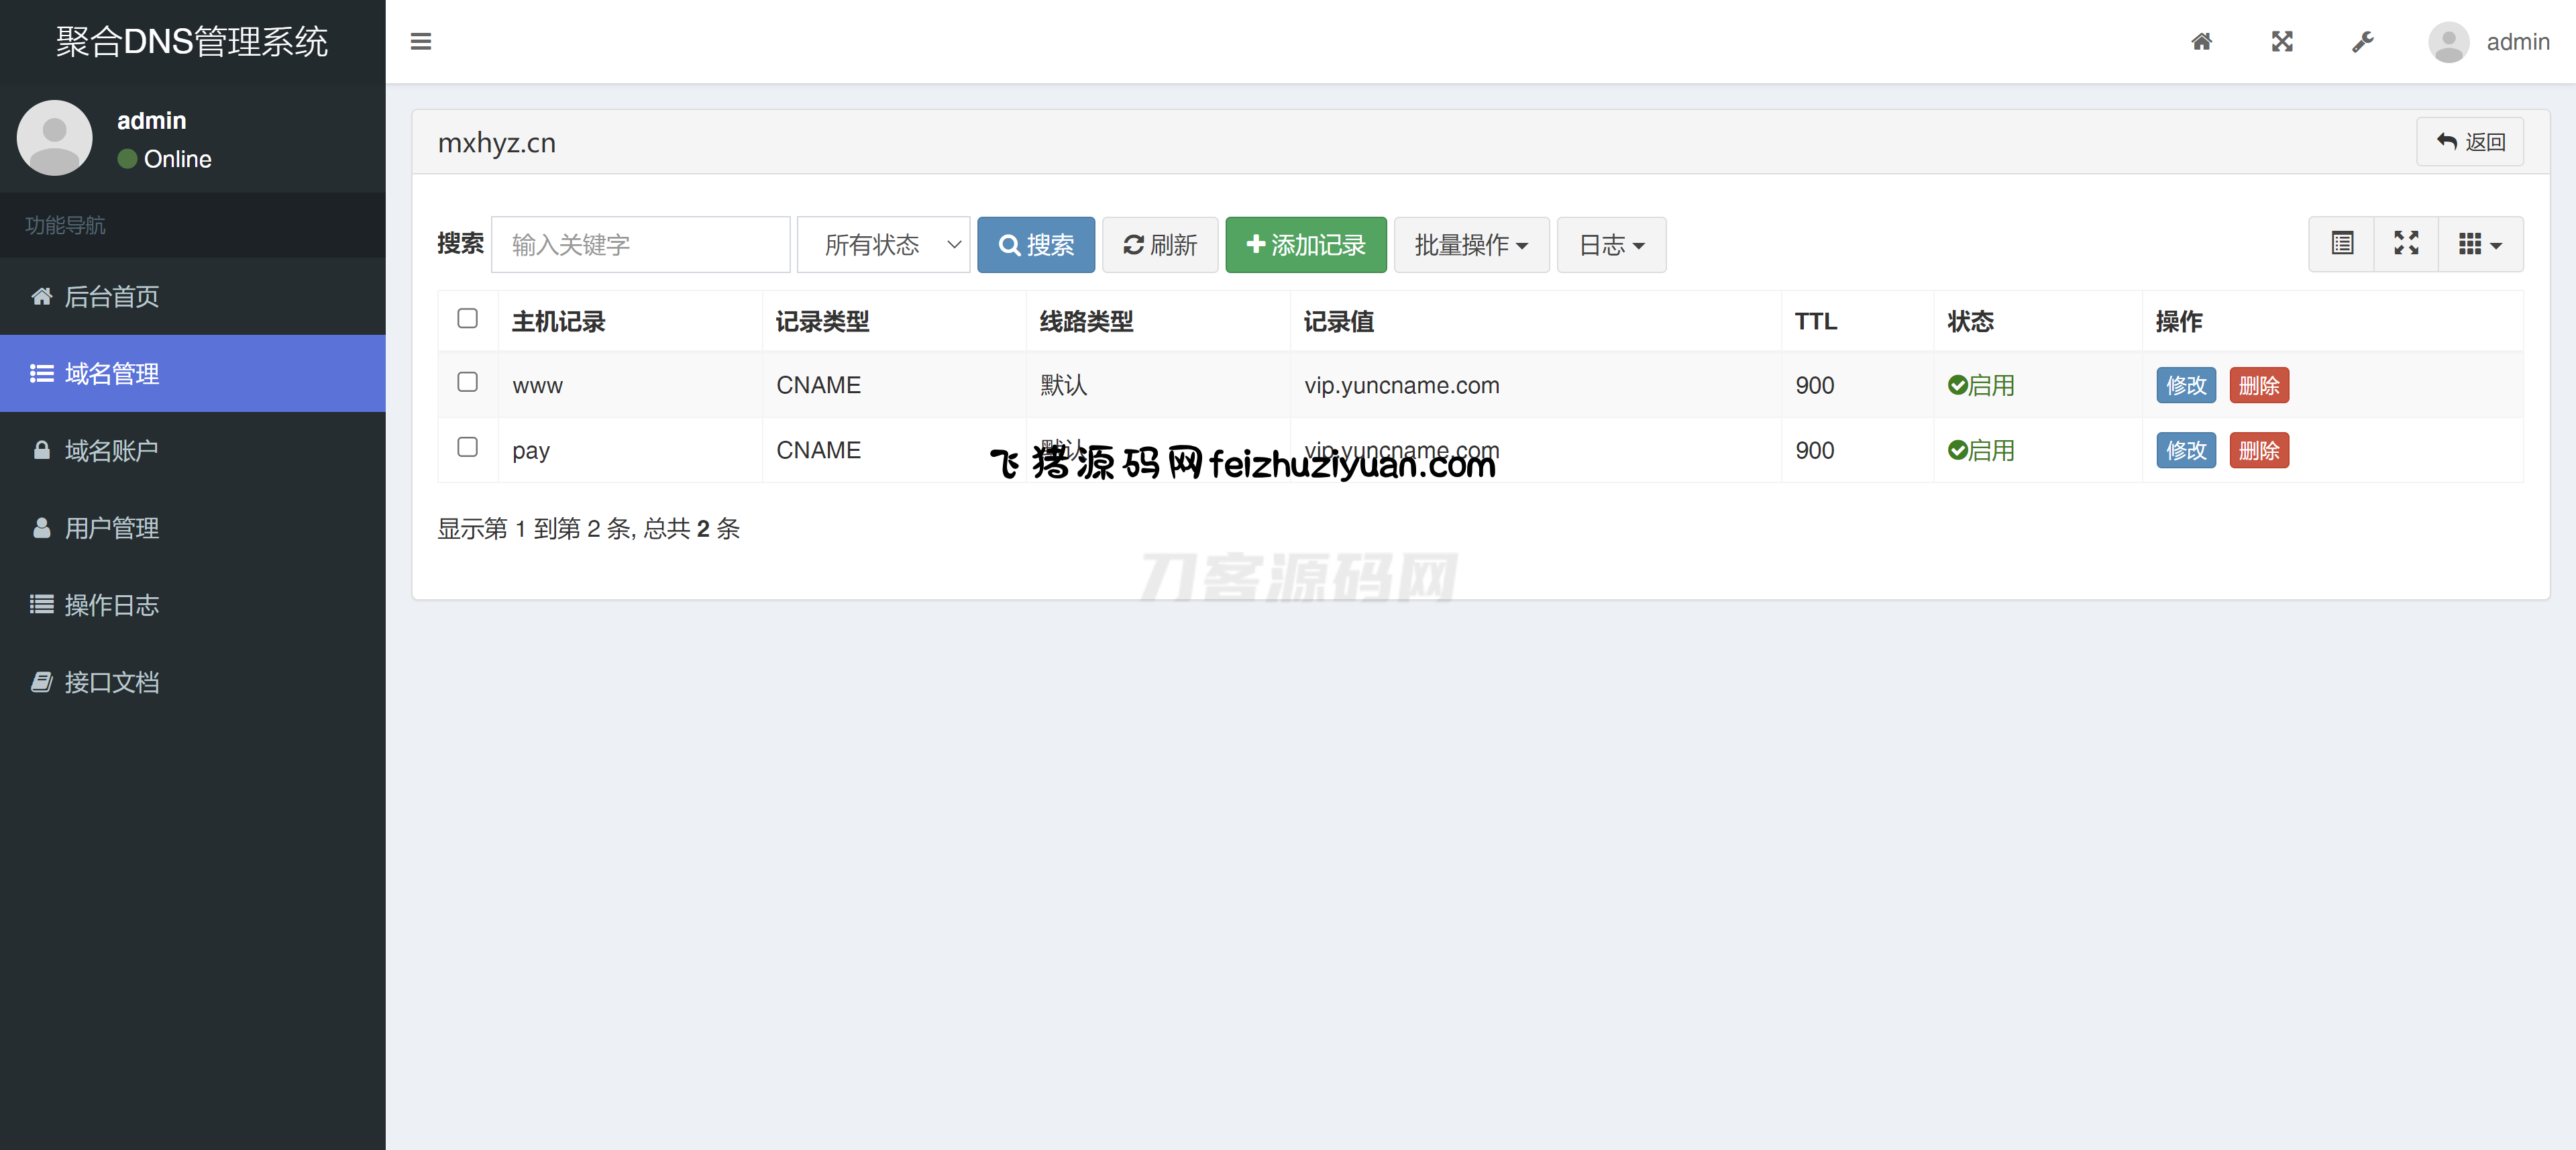Go to 操作日志 sidebar item
Image resolution: width=2576 pixels, height=1150 pixels.
pyautogui.click(x=111, y=605)
